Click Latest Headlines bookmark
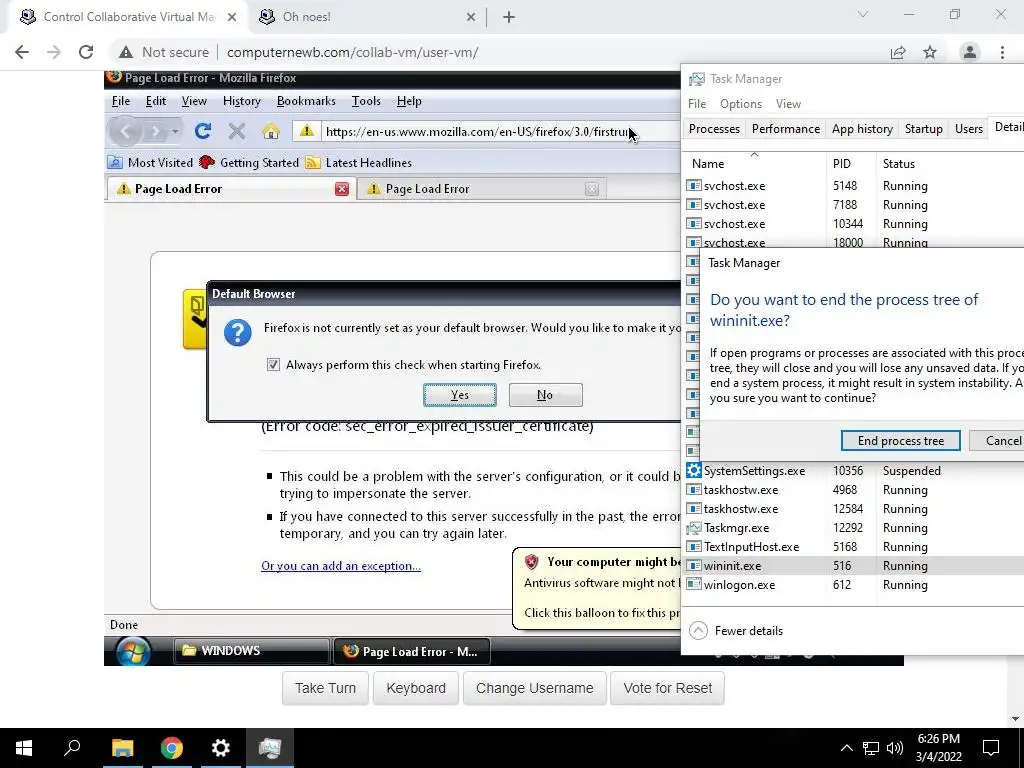The width and height of the screenshot is (1024, 768). click(359, 163)
